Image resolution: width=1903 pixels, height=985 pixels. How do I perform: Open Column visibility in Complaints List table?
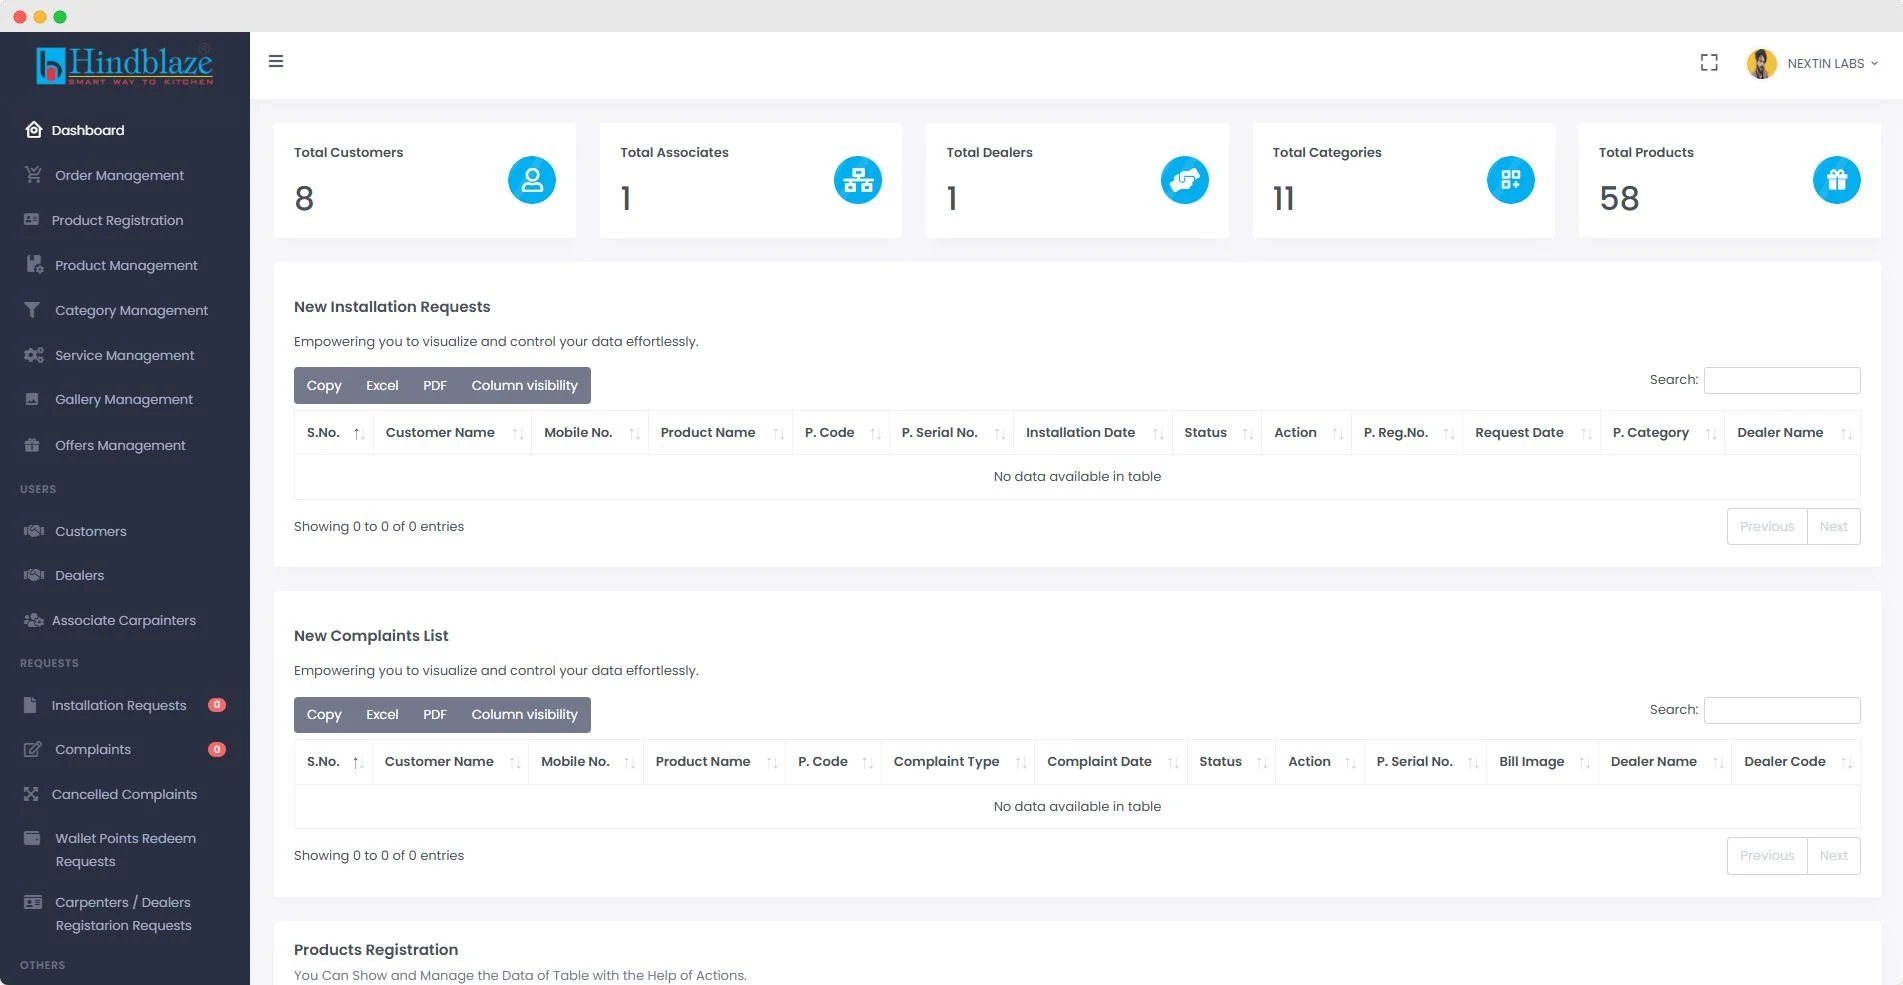click(x=524, y=714)
